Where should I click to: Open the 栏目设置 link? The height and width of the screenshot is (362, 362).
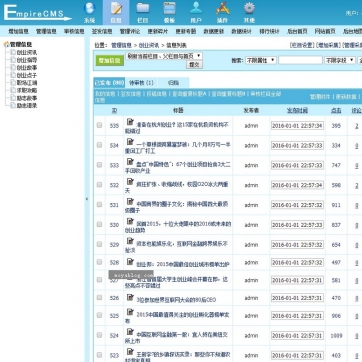coord(302,45)
